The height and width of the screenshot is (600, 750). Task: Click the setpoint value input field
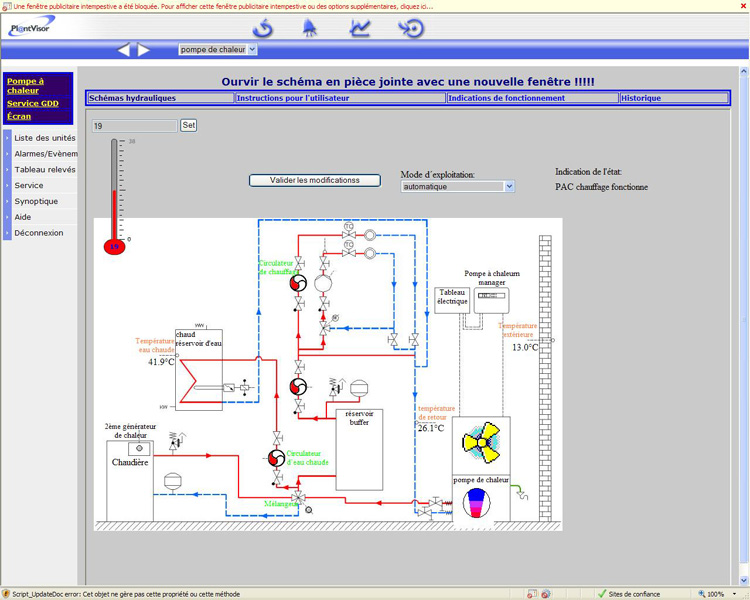point(133,126)
